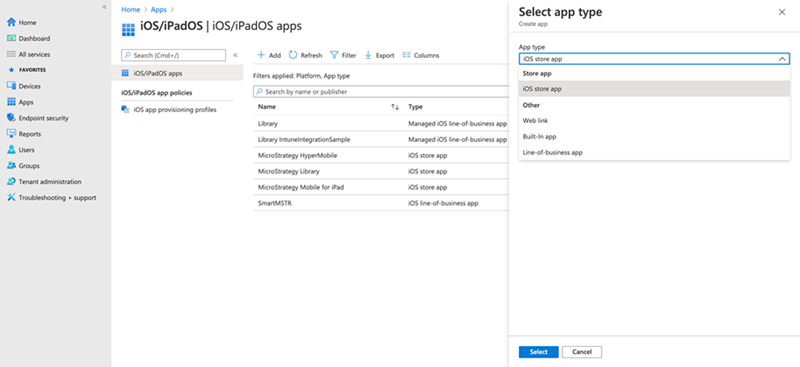Screen dimensions: 800x367
Task: Click the Export download icon
Action: click(x=368, y=55)
